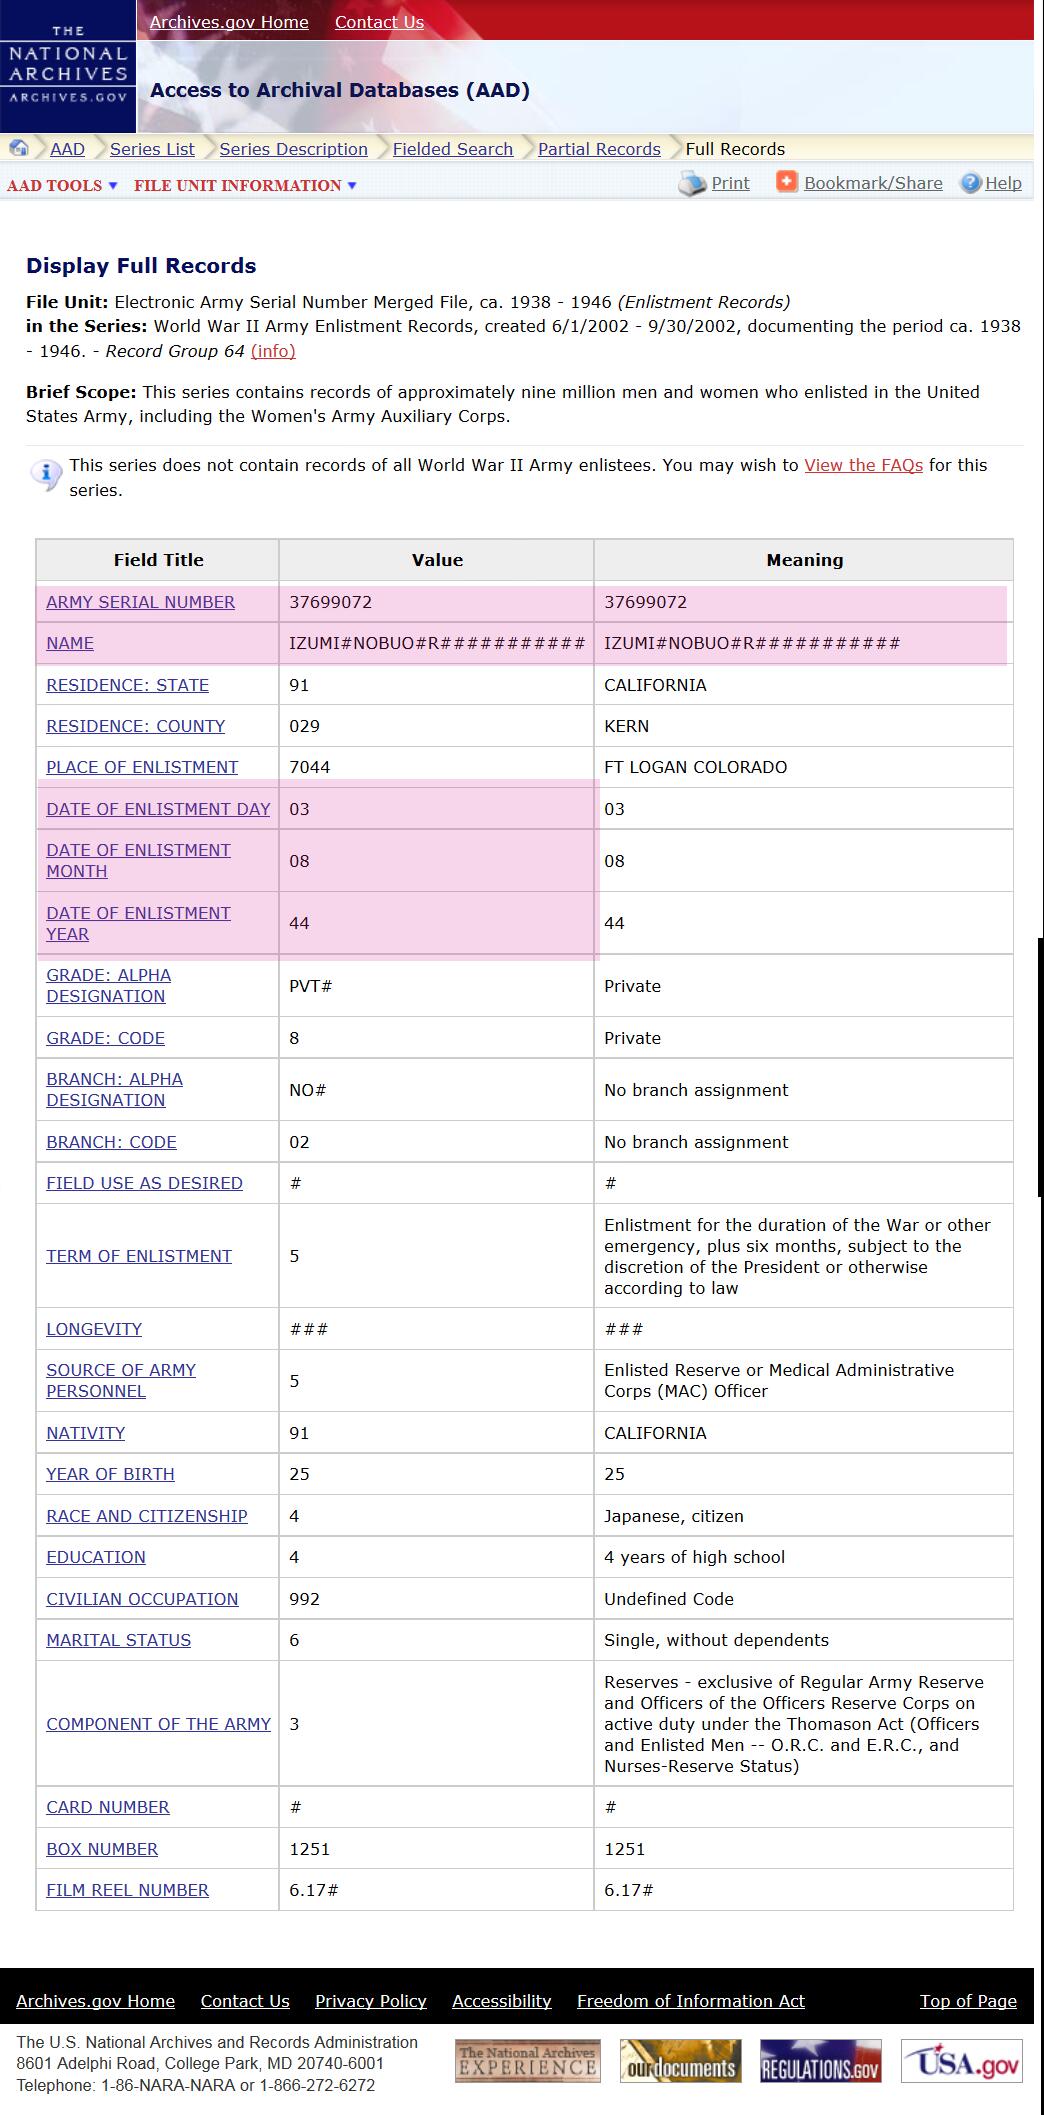
Task: Click the 'FT LOGAN COLORADO' meaning cell
Action: coord(803,767)
